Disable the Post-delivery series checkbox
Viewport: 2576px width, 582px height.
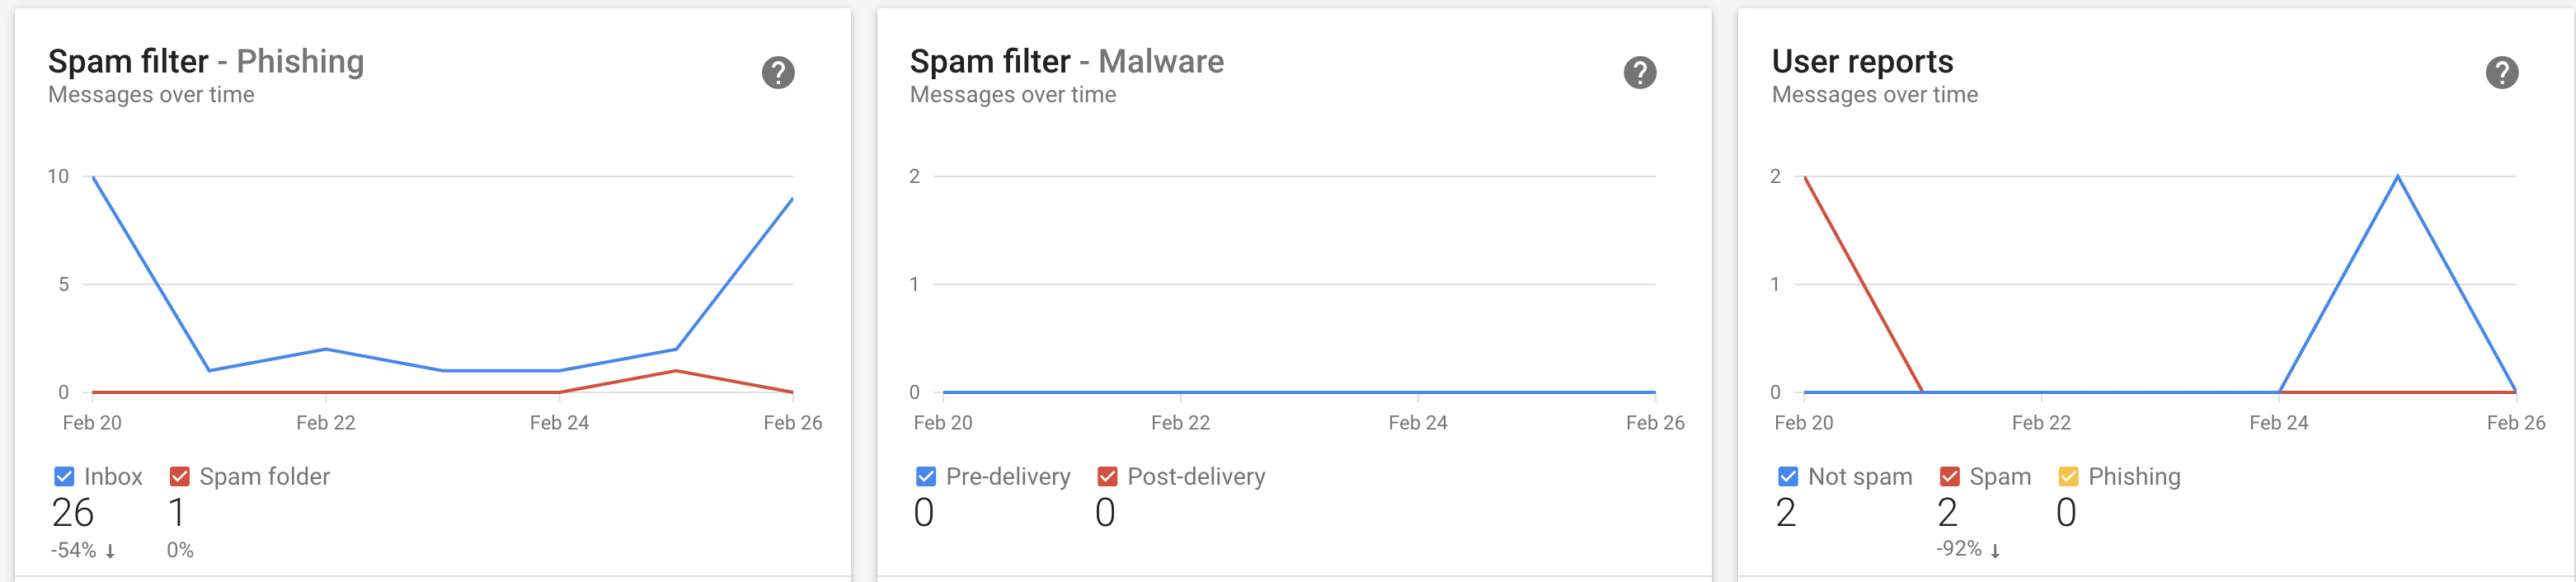[x=1107, y=477]
